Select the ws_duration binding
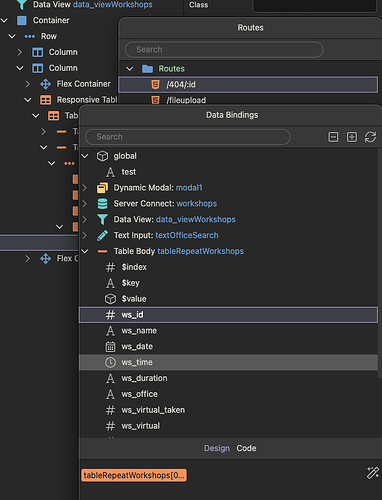The height and width of the screenshot is (500, 382). (228, 378)
